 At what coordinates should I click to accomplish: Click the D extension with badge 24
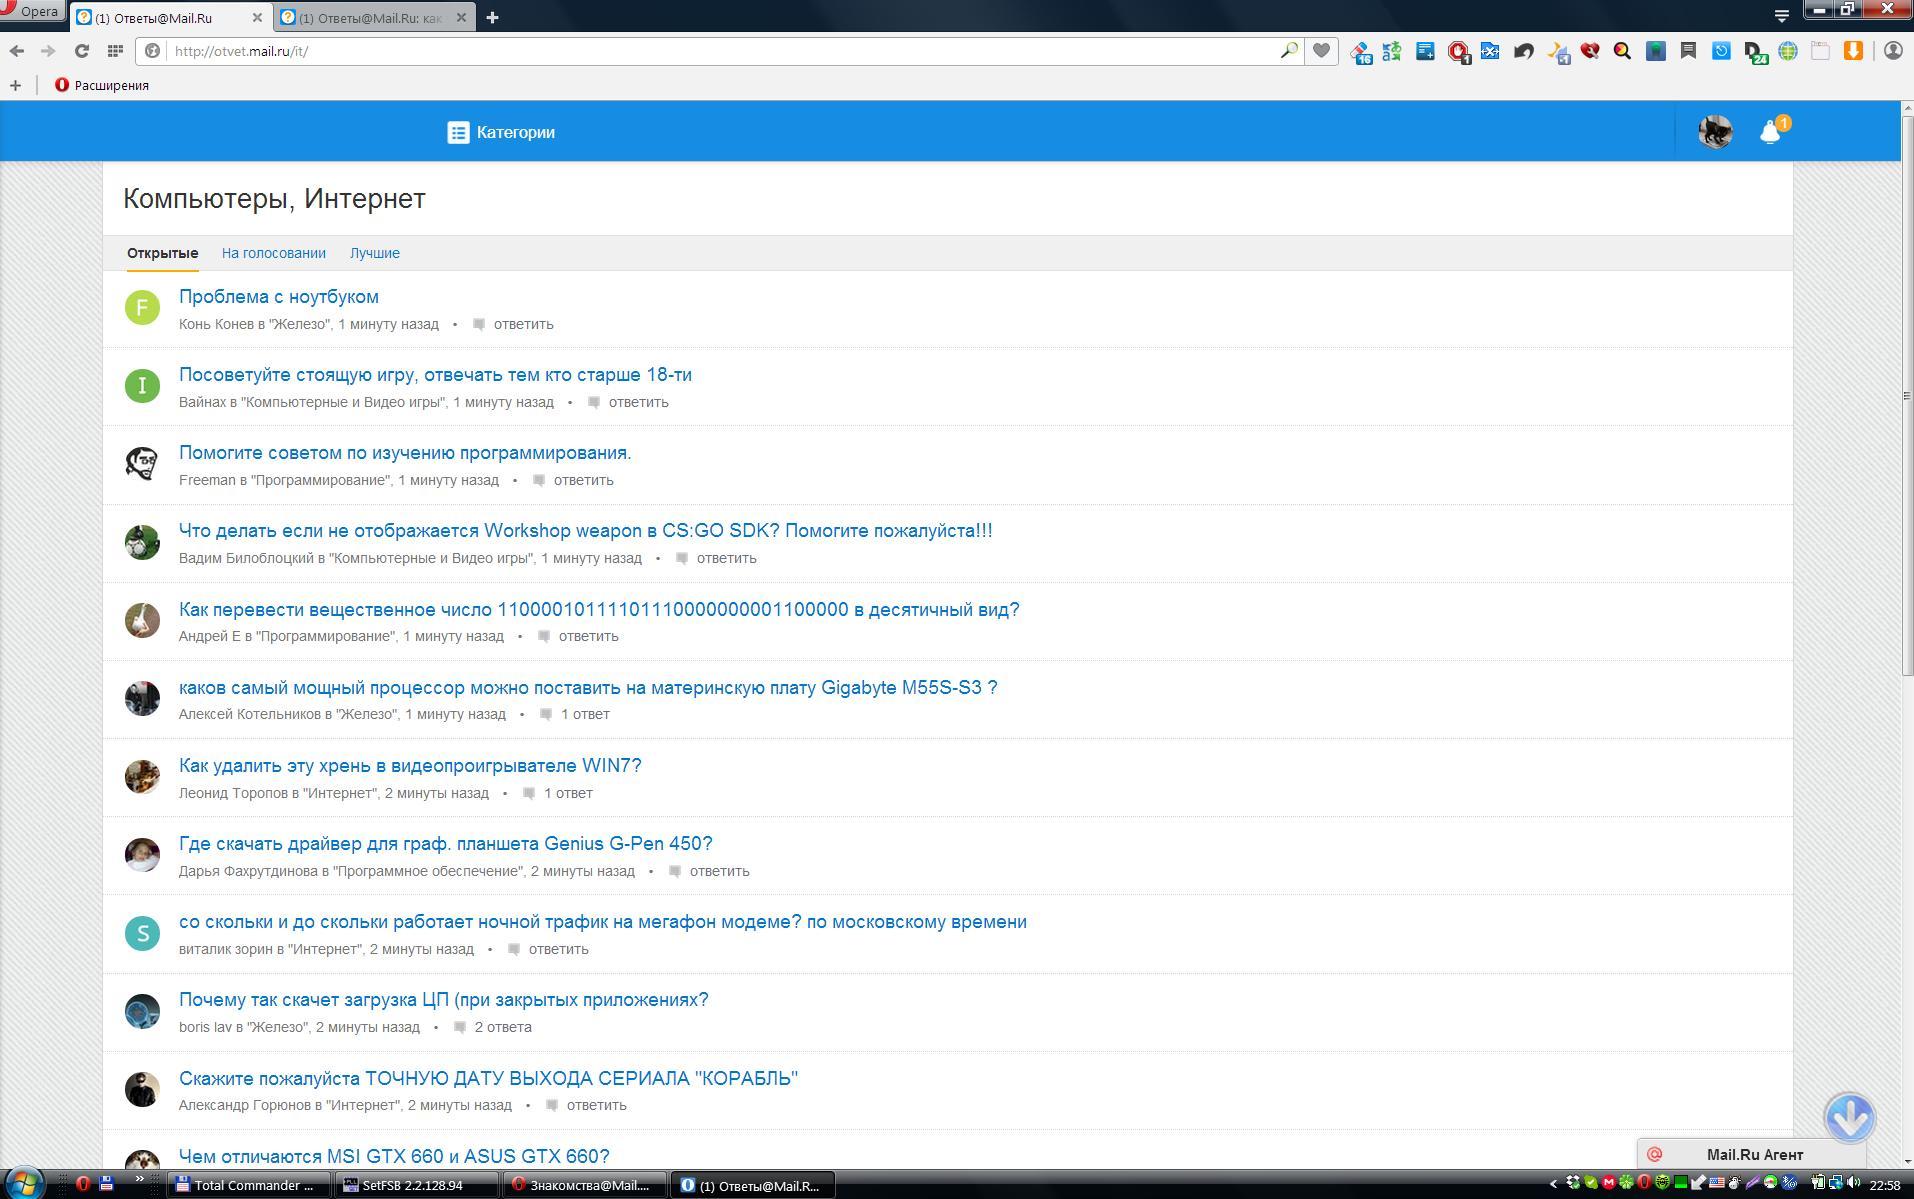(x=1755, y=52)
